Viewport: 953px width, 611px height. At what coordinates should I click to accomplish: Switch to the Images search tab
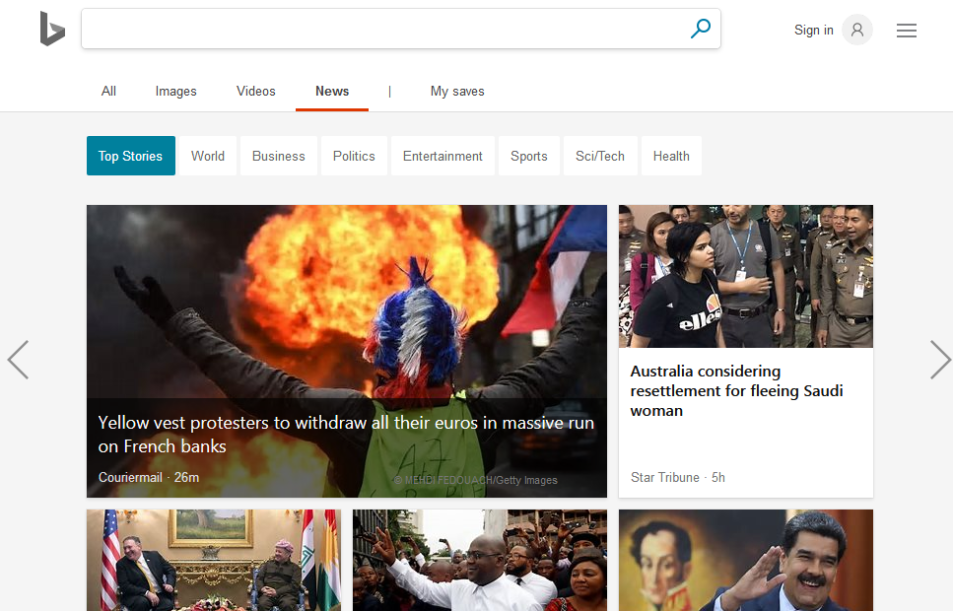(x=176, y=91)
